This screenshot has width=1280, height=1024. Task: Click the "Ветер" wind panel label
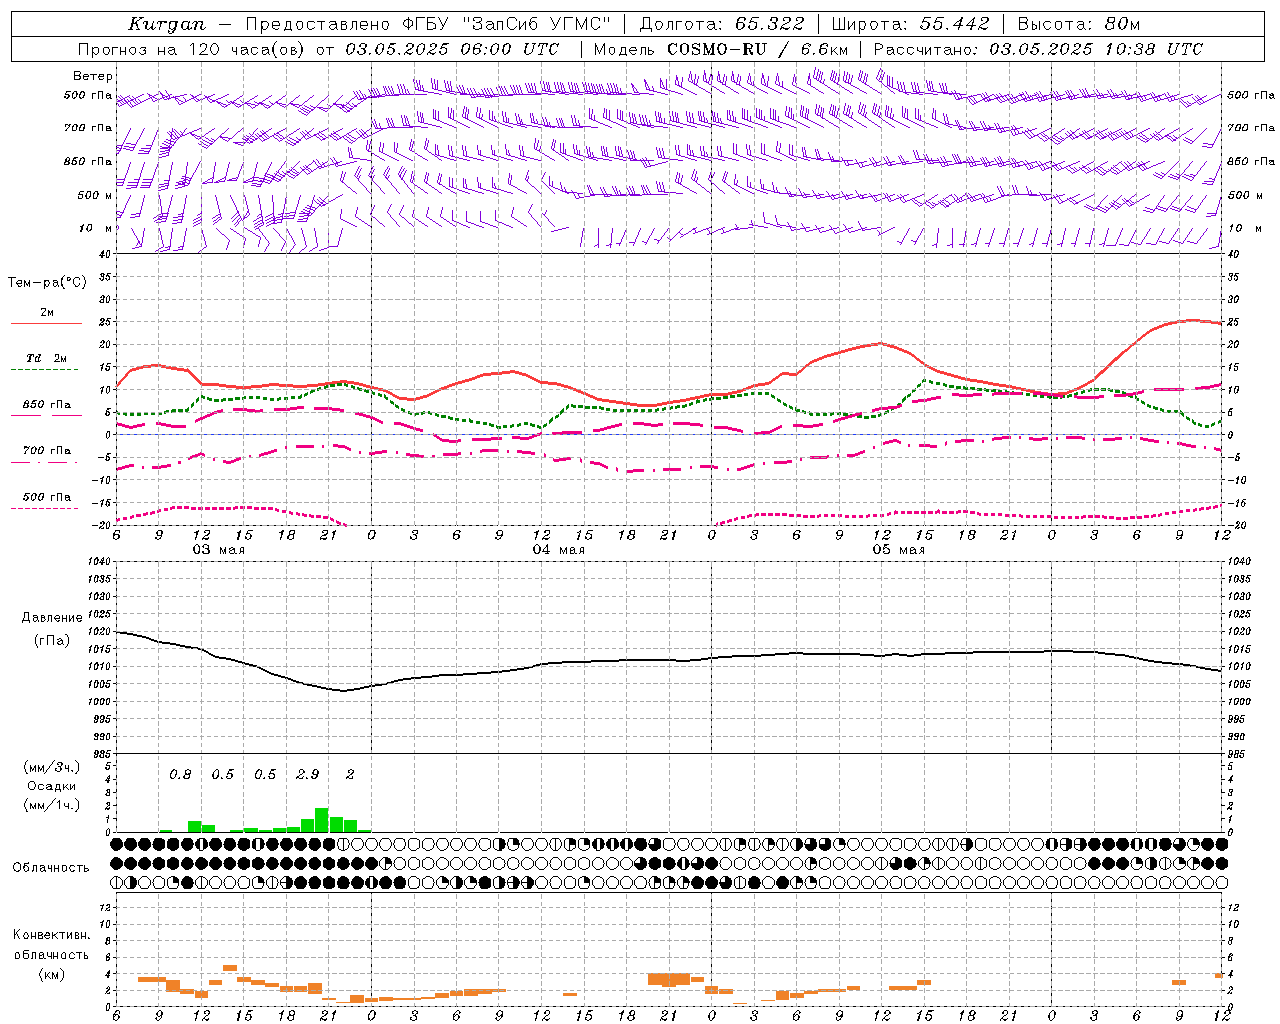[x=93, y=76]
